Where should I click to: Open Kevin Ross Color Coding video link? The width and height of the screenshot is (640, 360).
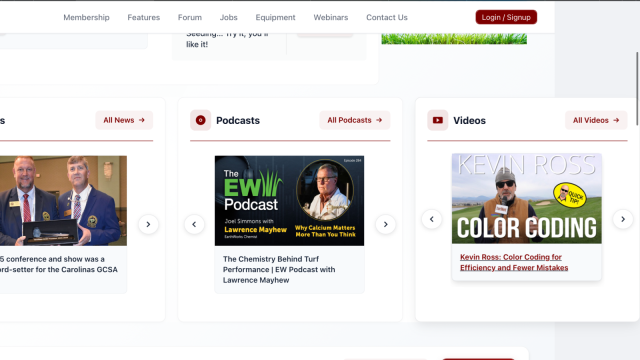(x=514, y=262)
